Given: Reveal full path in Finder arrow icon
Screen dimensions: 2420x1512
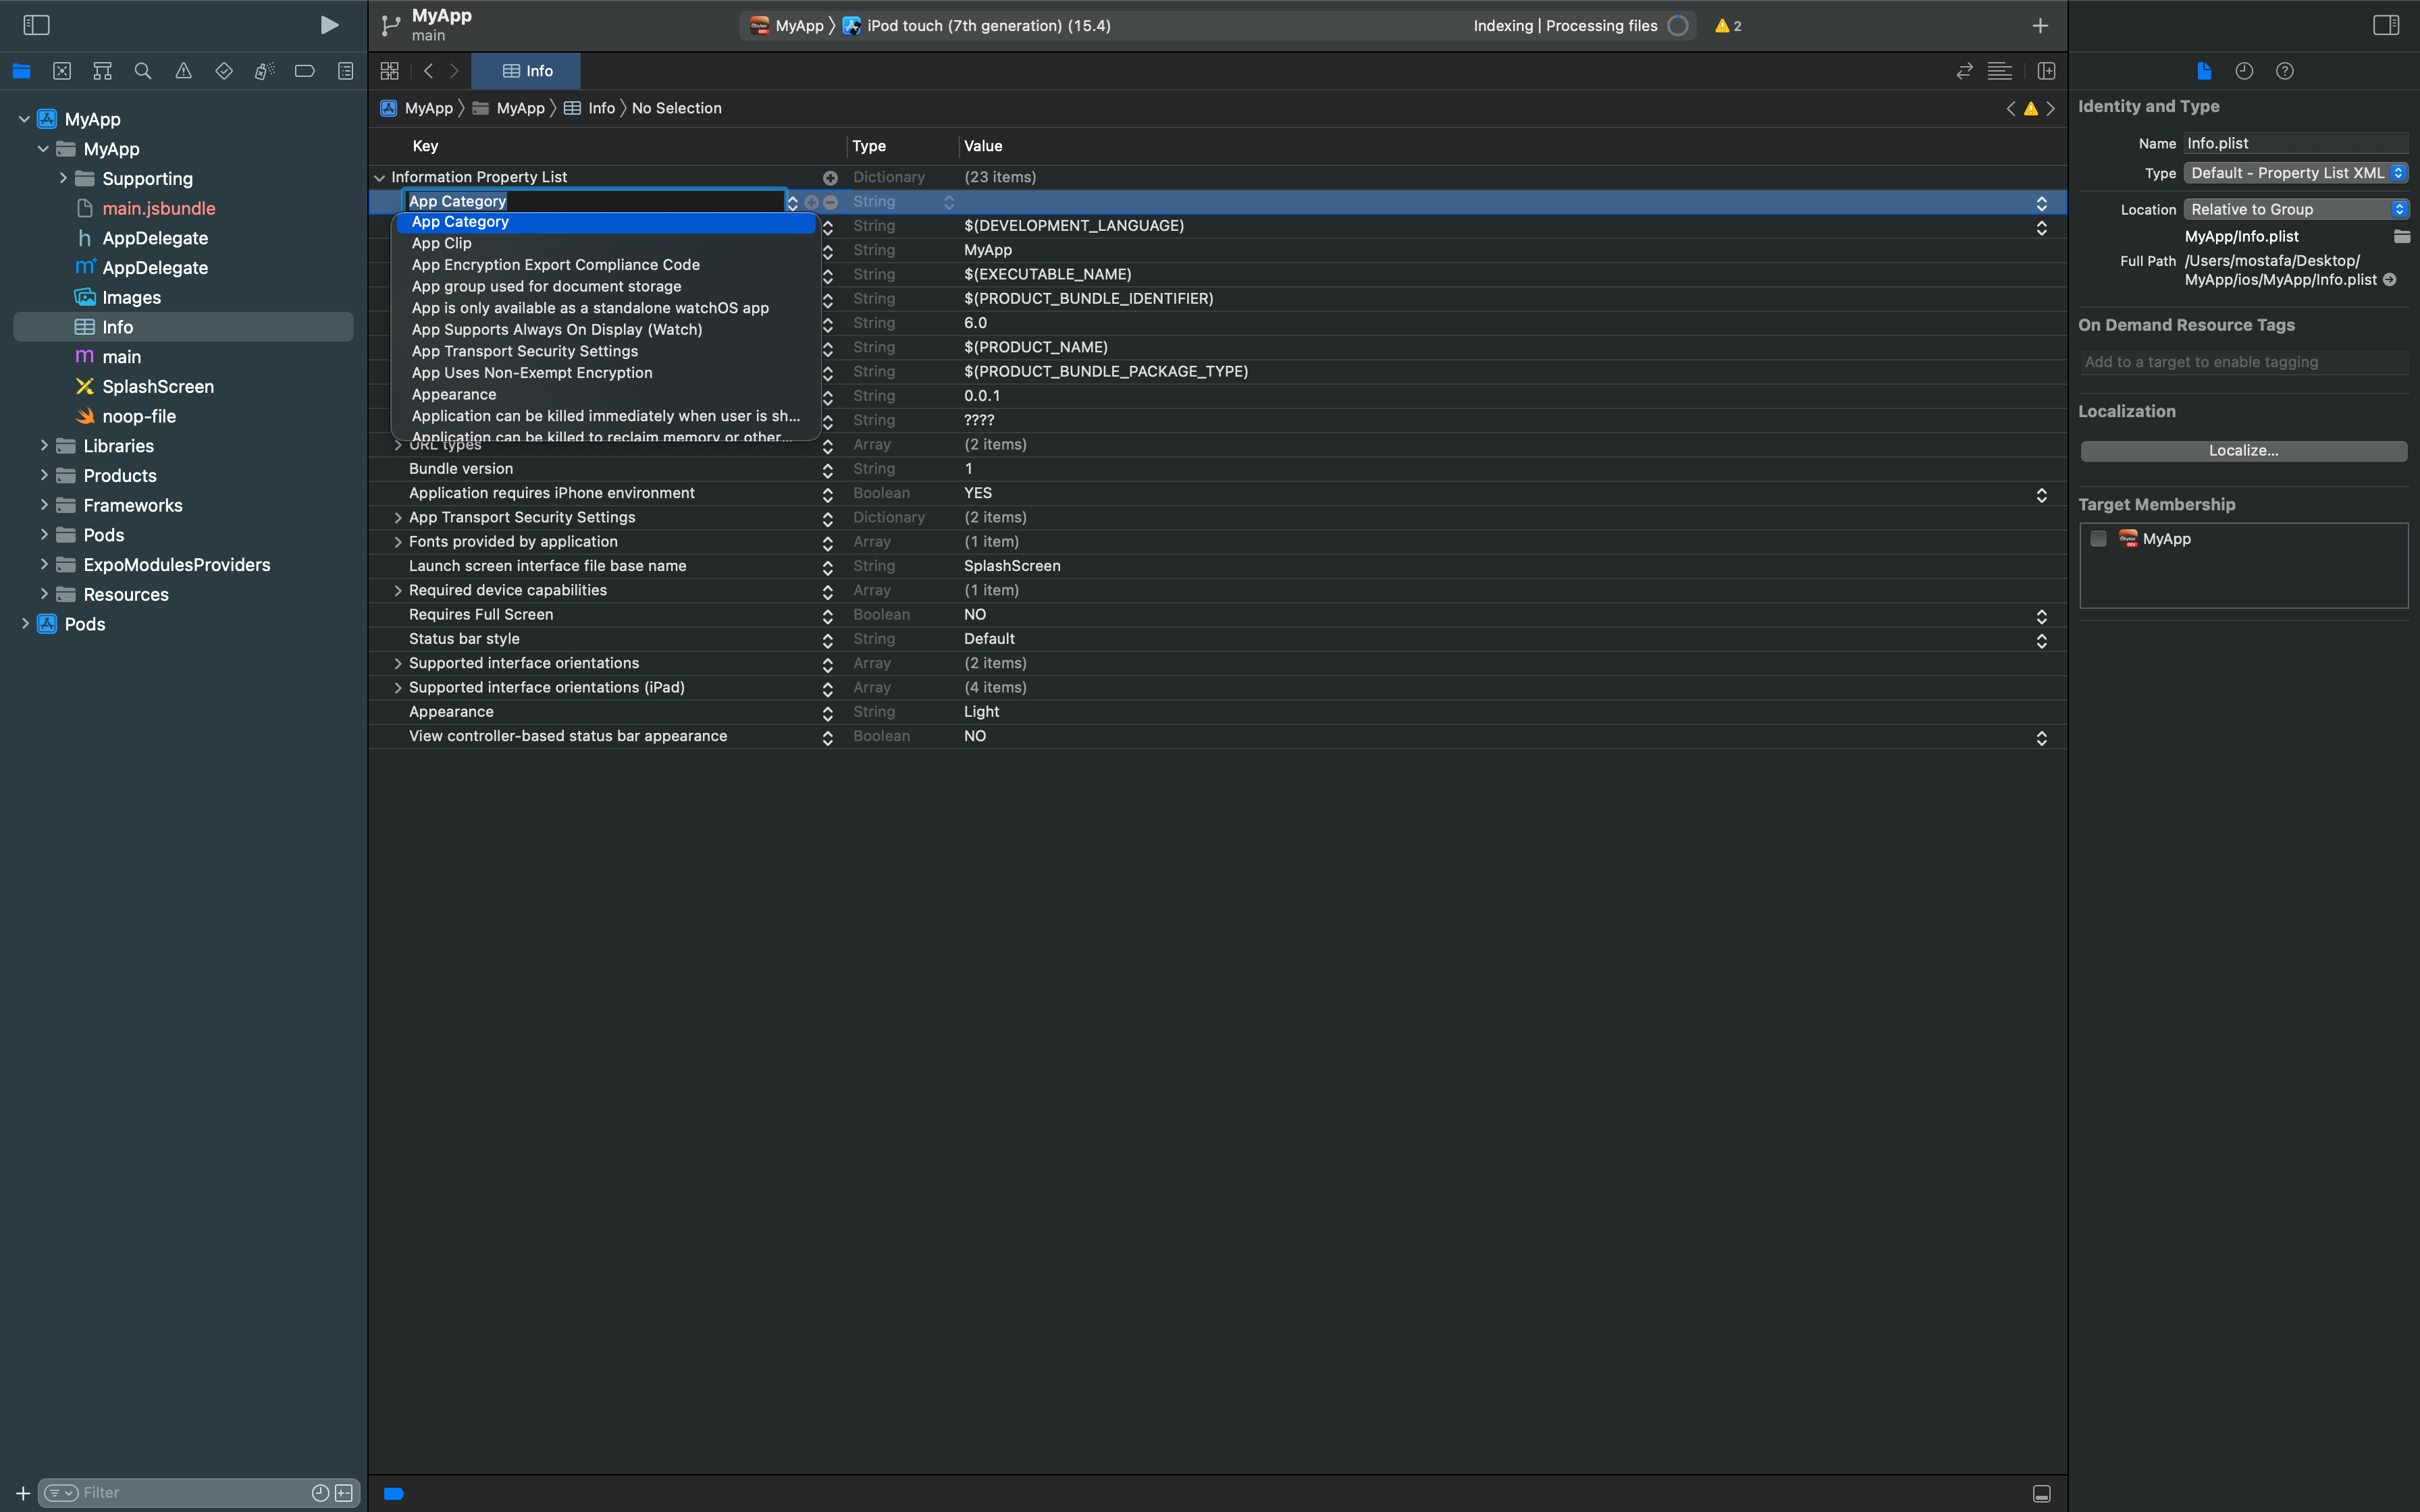Looking at the screenshot, I should coord(2390,280).
